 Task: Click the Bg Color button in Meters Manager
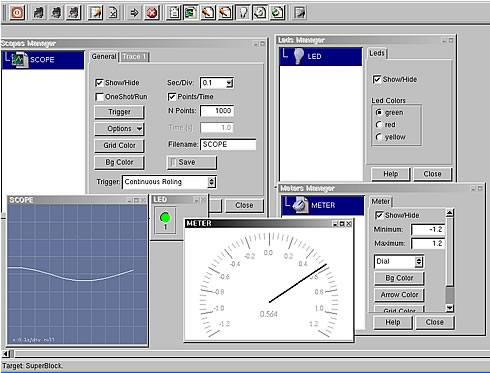click(x=399, y=278)
